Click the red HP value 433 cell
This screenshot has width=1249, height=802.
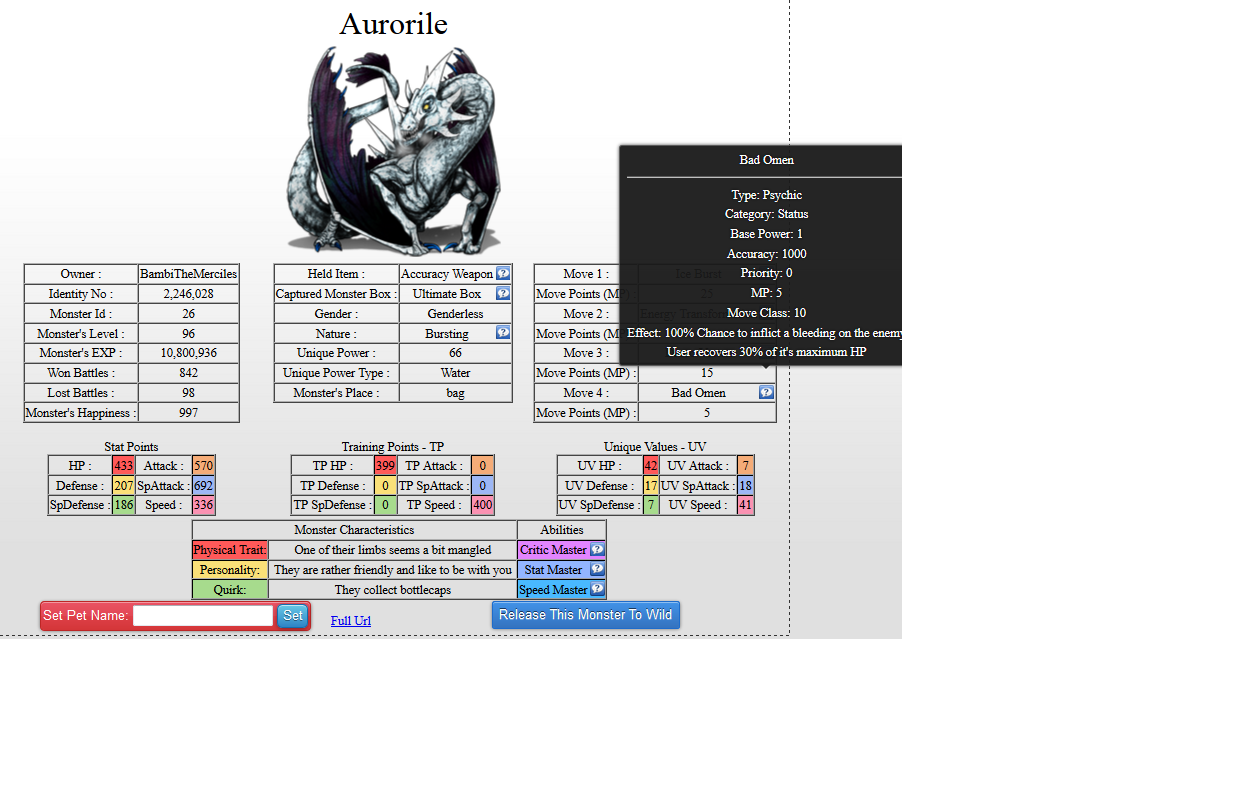click(x=123, y=465)
